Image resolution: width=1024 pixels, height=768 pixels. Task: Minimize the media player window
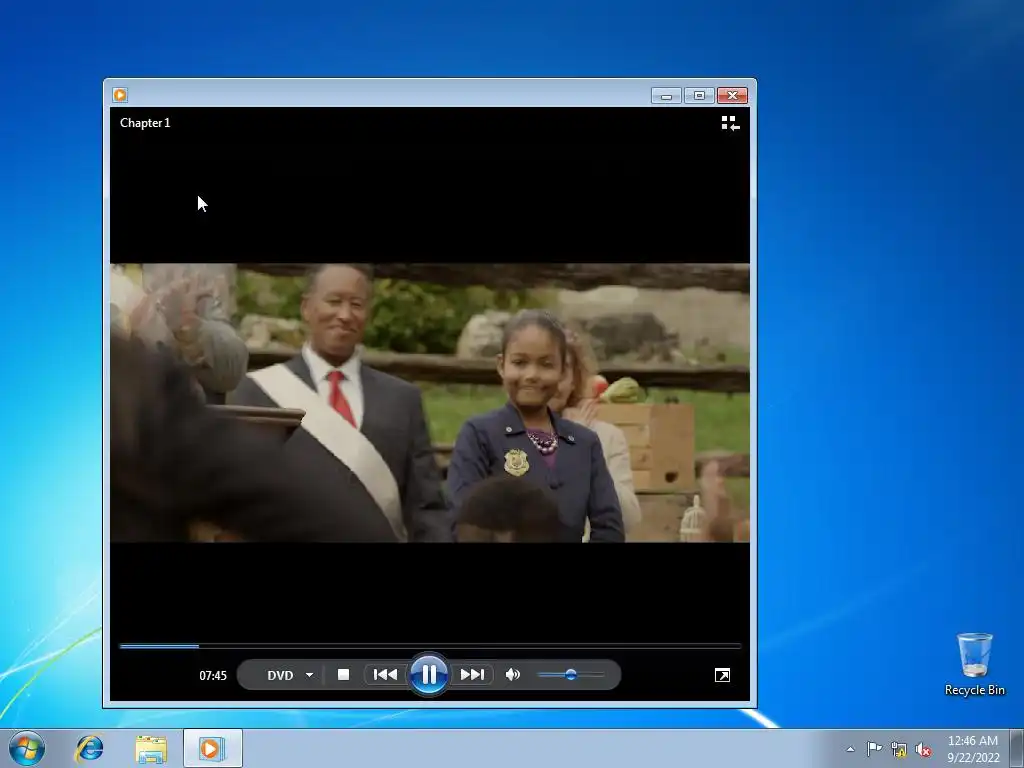(666, 96)
